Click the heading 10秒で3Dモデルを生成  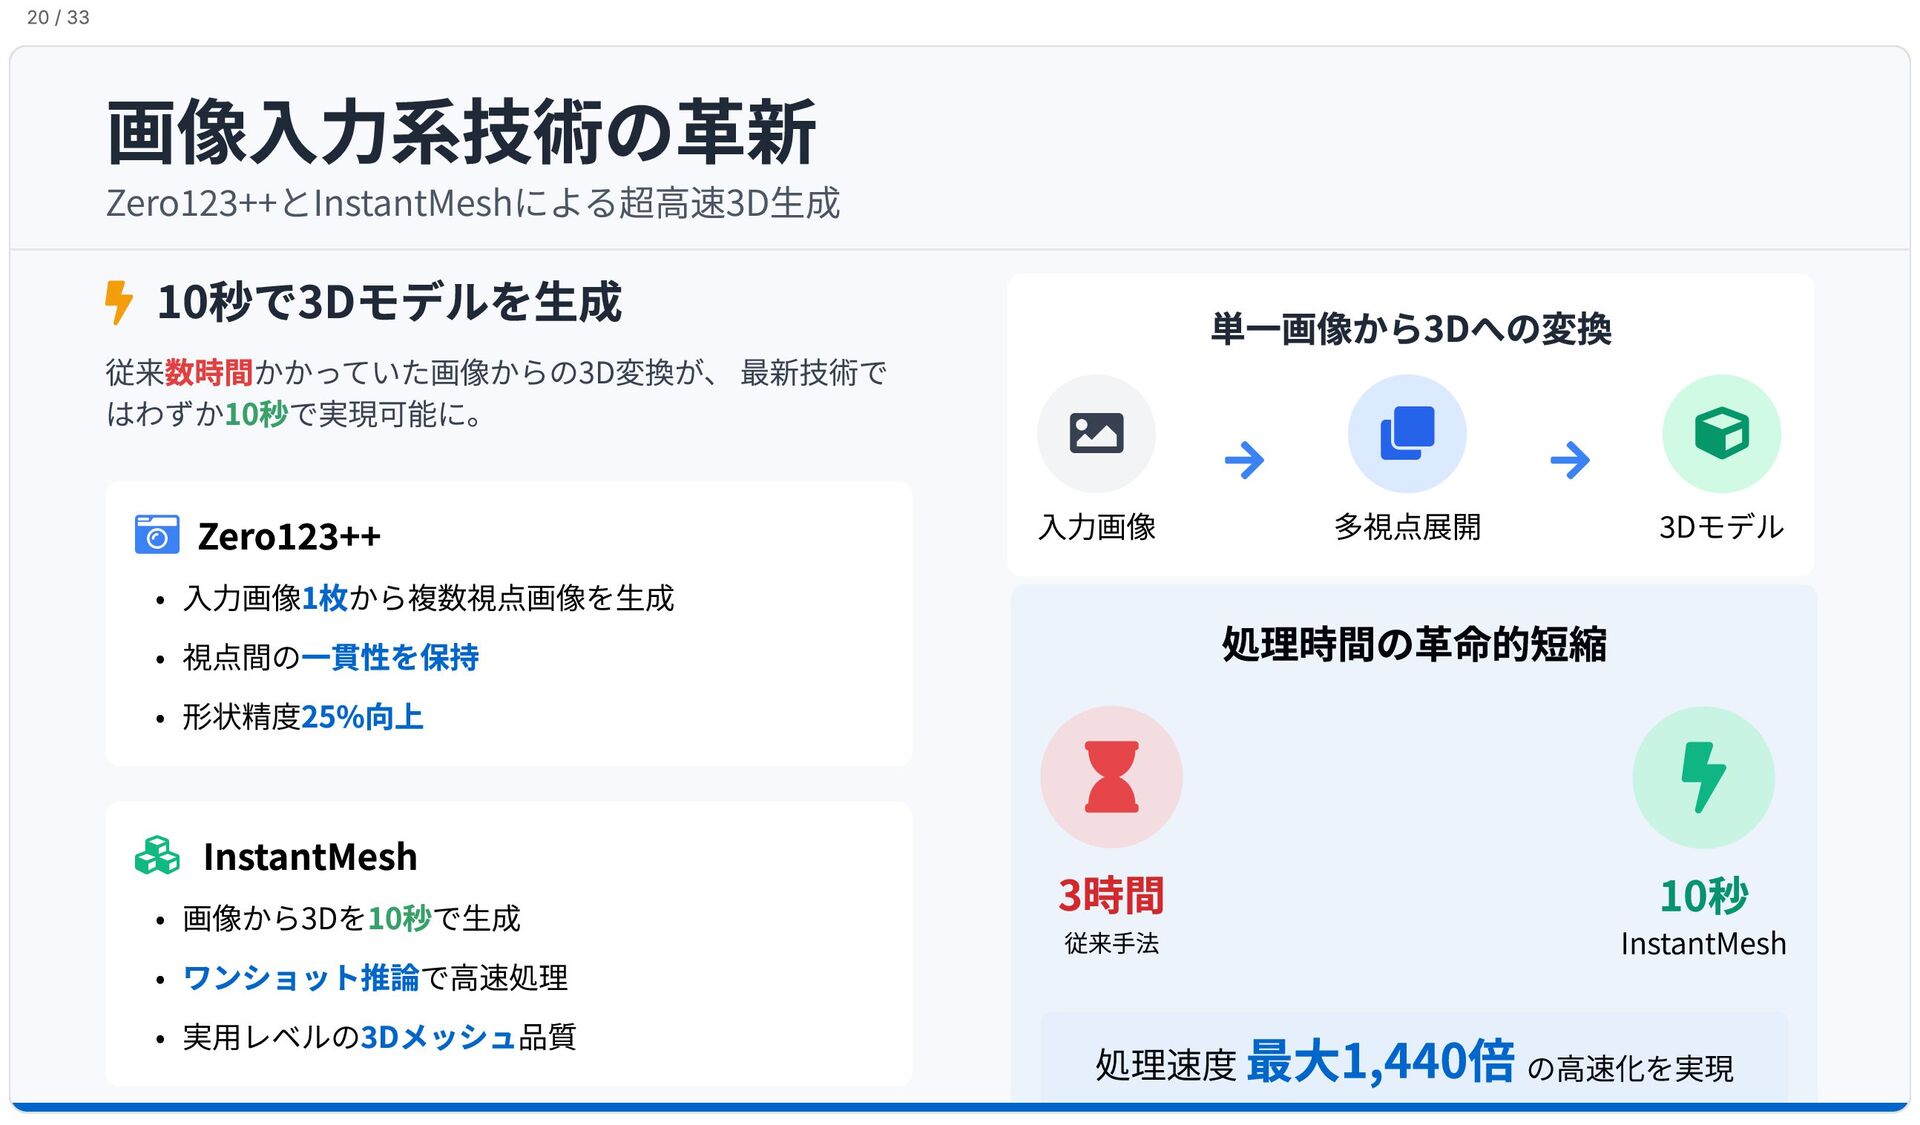click(x=389, y=302)
